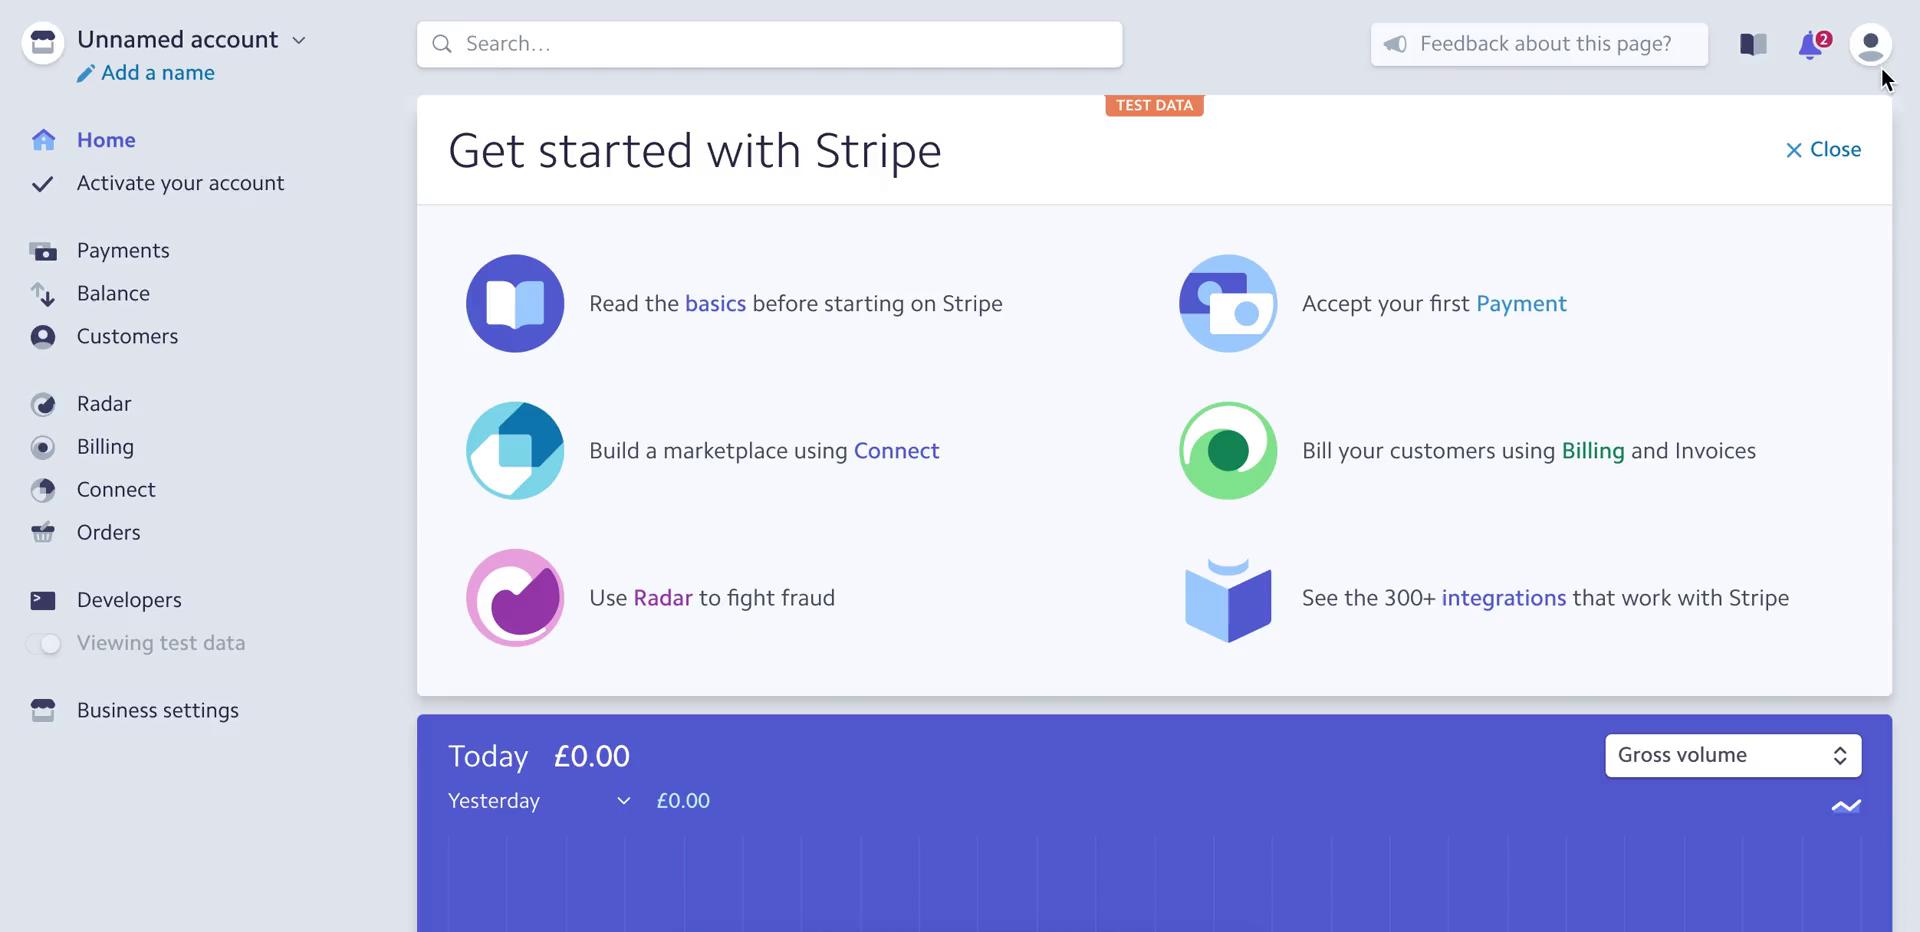Open Activate your account in sidebar

point(180,184)
